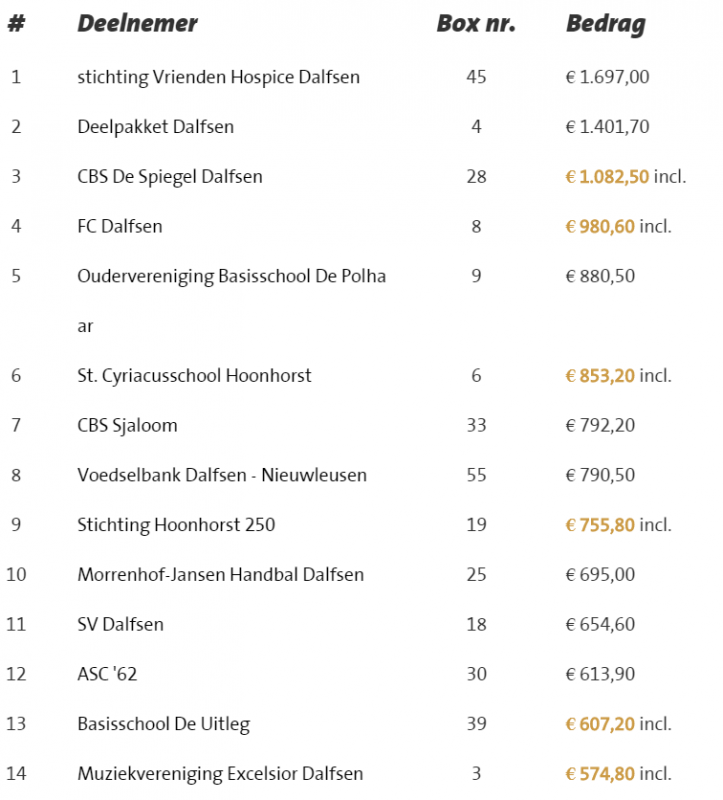Click the € 1.697,00 amount

607,77
